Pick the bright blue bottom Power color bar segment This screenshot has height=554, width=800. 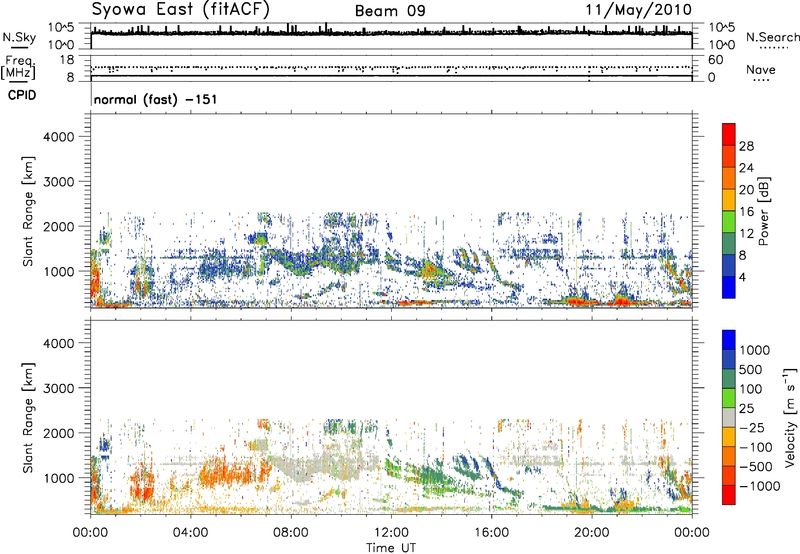click(729, 288)
